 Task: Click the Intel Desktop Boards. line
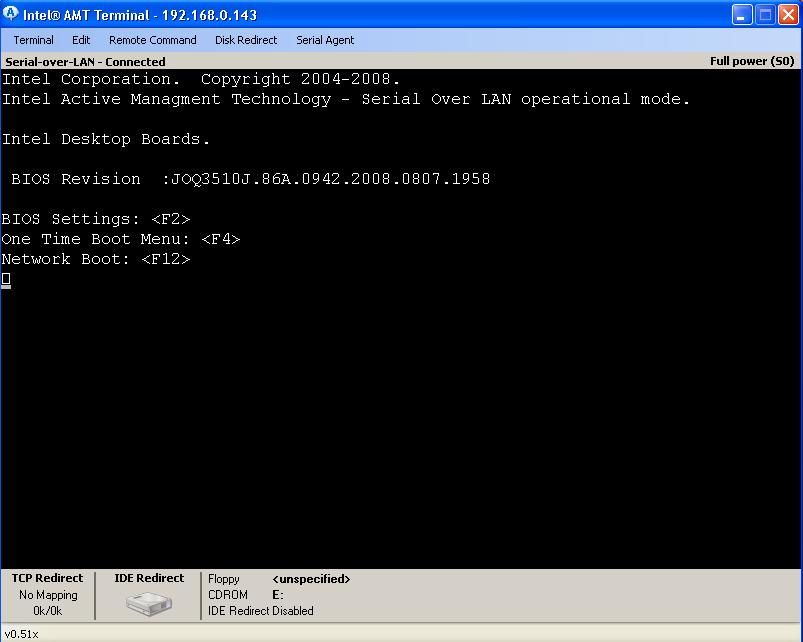106,139
